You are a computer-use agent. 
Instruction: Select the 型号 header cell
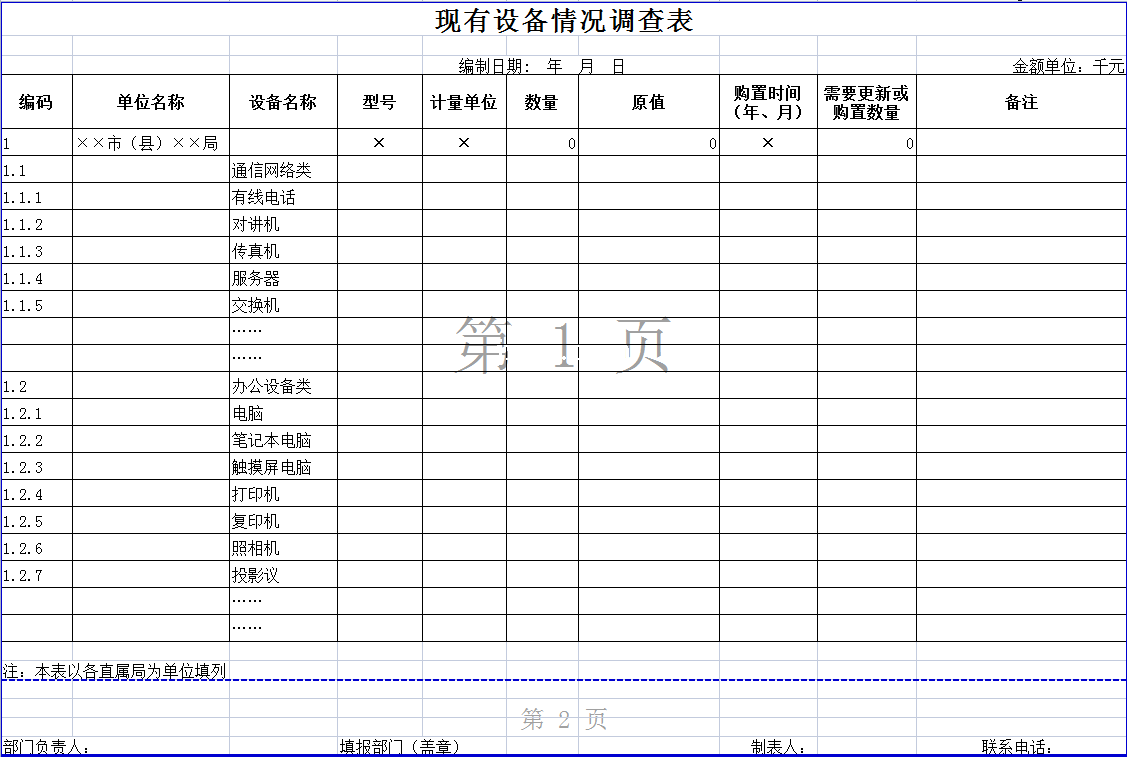point(379,103)
